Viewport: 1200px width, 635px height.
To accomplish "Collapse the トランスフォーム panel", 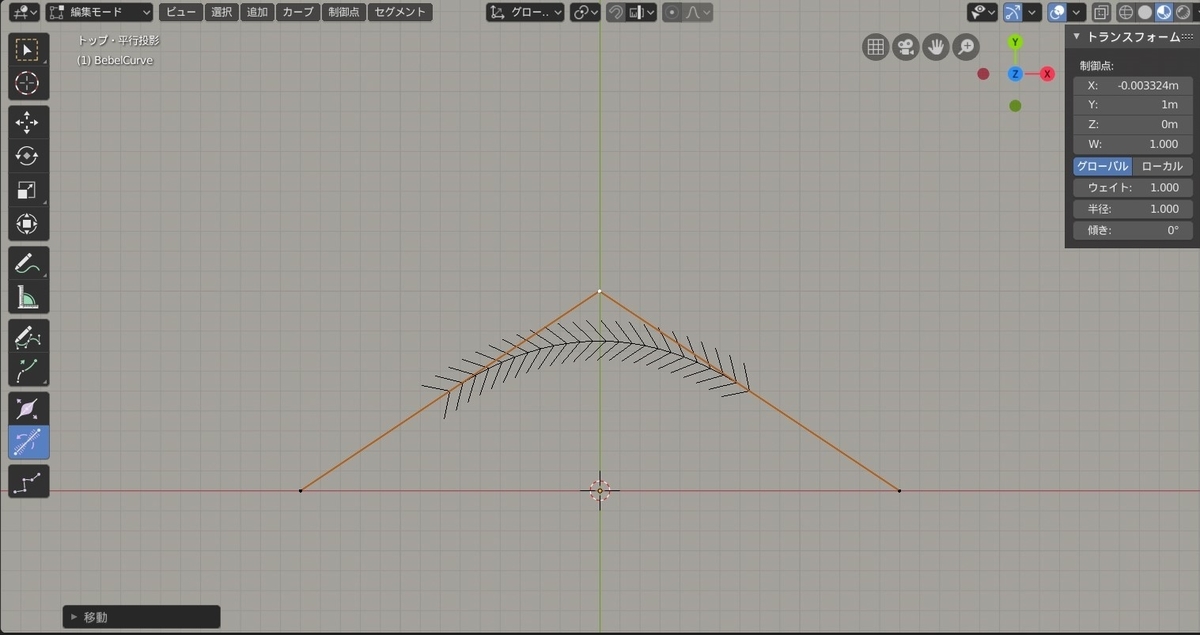I will click(x=1078, y=36).
